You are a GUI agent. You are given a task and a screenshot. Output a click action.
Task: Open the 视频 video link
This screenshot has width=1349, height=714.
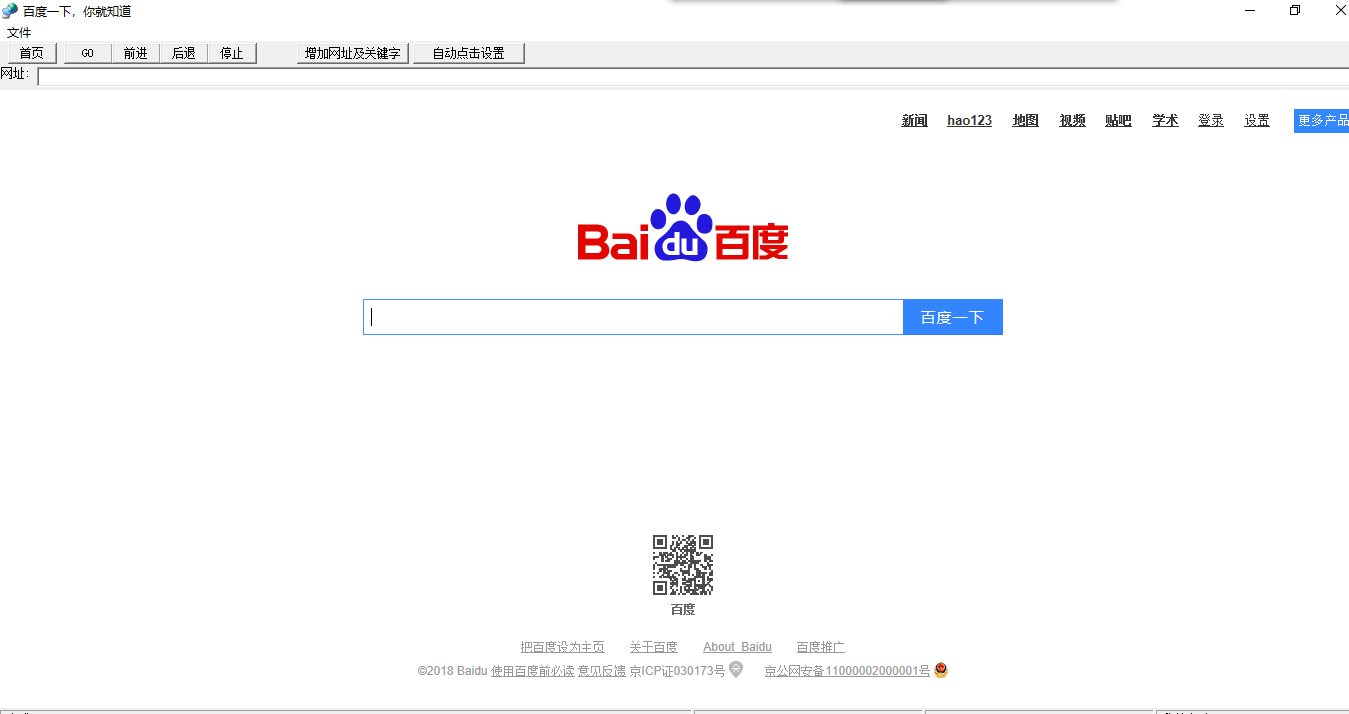coord(1073,120)
